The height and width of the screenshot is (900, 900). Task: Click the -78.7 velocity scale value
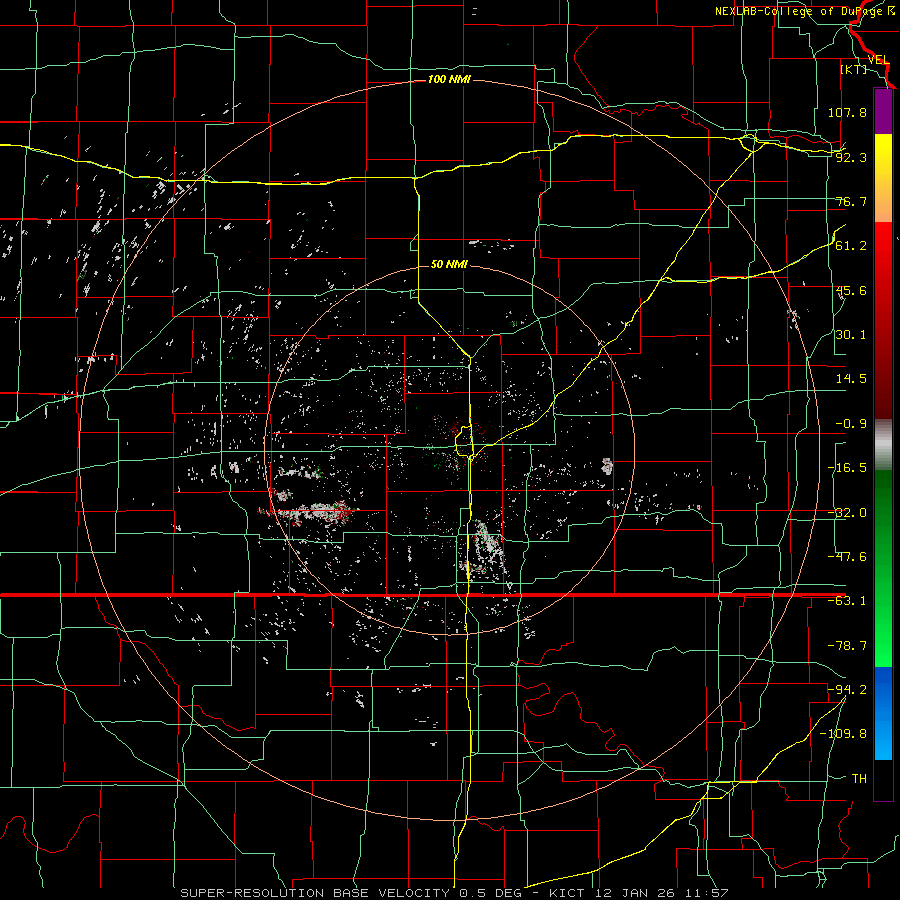tap(847, 646)
